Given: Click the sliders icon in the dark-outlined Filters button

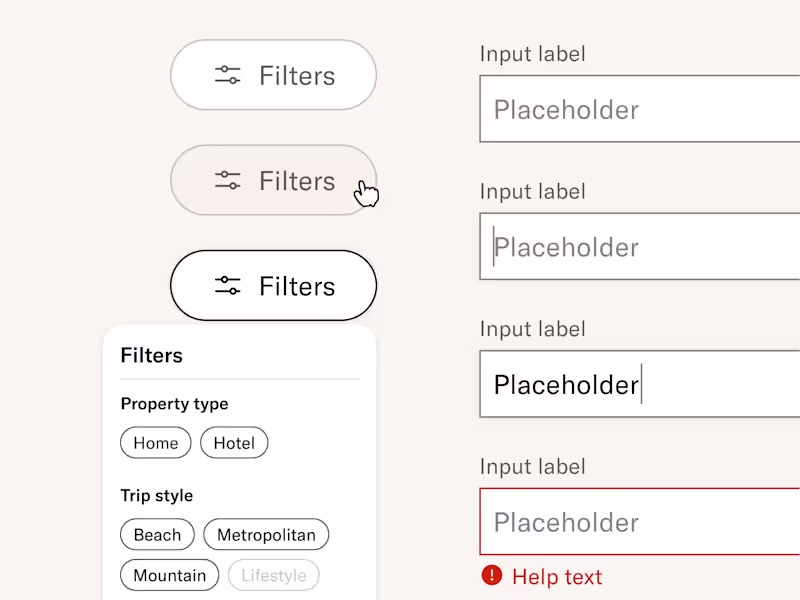Looking at the screenshot, I should click(x=228, y=286).
